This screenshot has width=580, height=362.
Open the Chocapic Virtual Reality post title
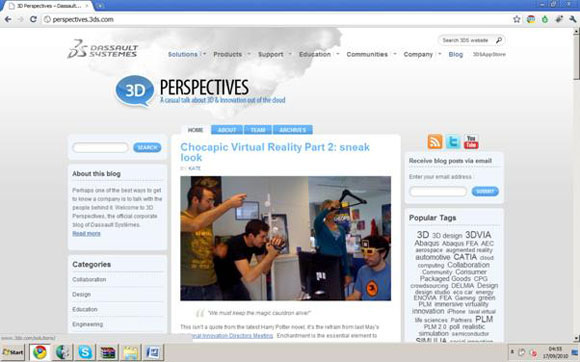(275, 152)
